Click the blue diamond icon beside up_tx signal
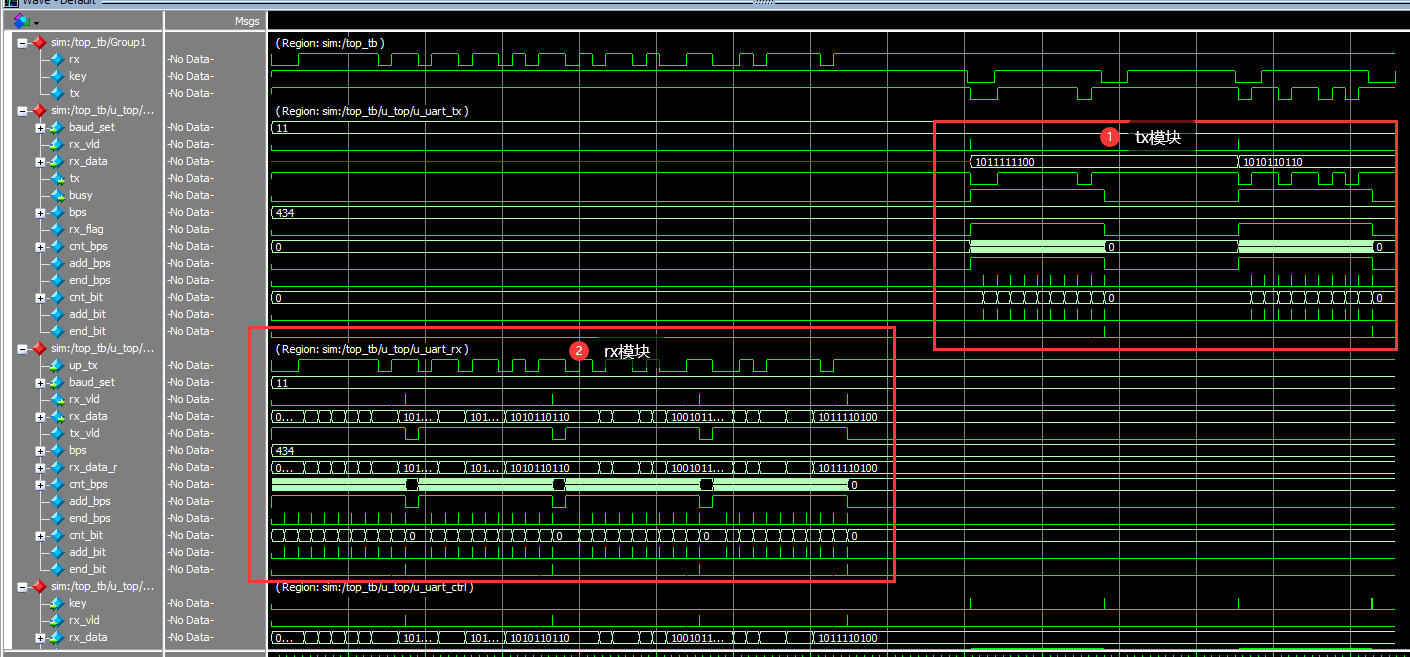This screenshot has height=657, width=1410. point(57,365)
